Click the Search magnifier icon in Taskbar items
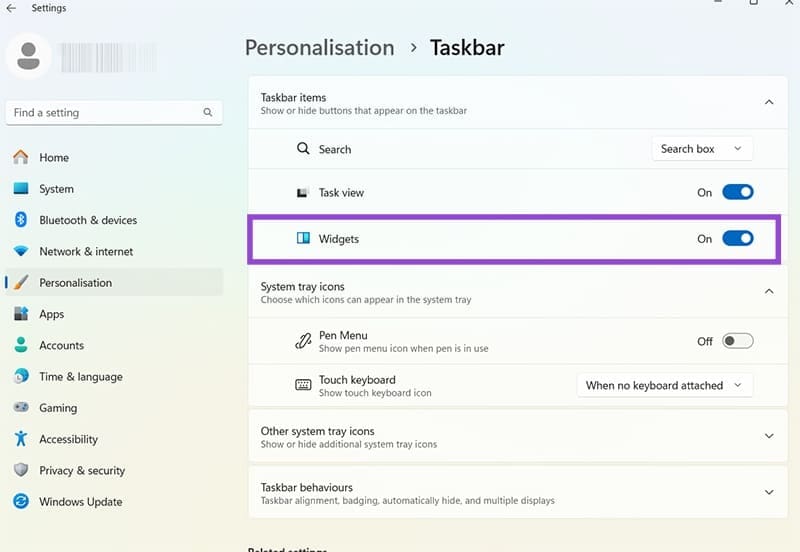 point(303,148)
